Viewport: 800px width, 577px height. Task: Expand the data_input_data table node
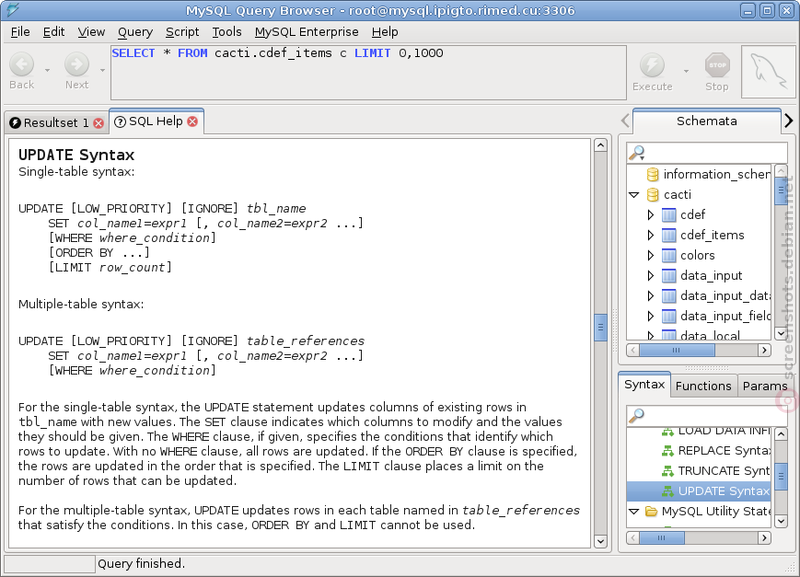click(x=651, y=296)
